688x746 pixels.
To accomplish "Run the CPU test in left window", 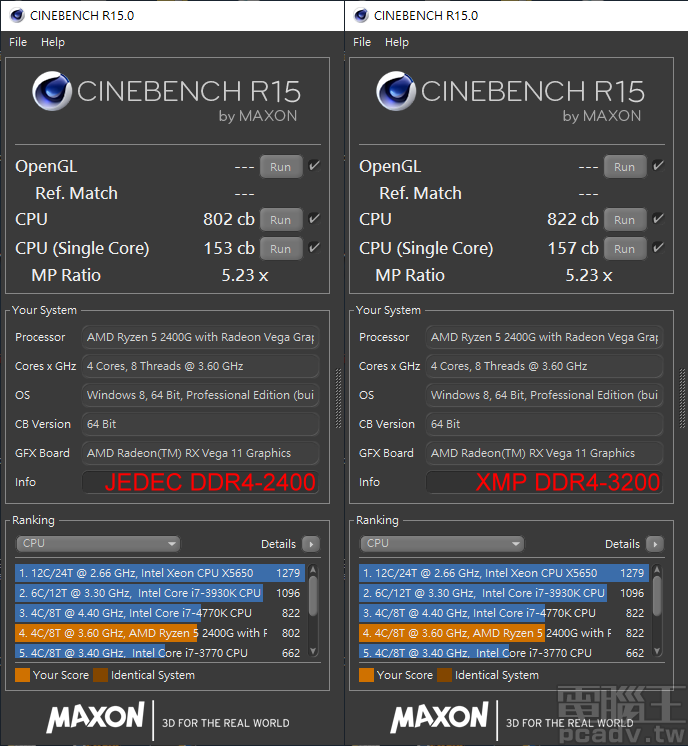I will [280, 220].
